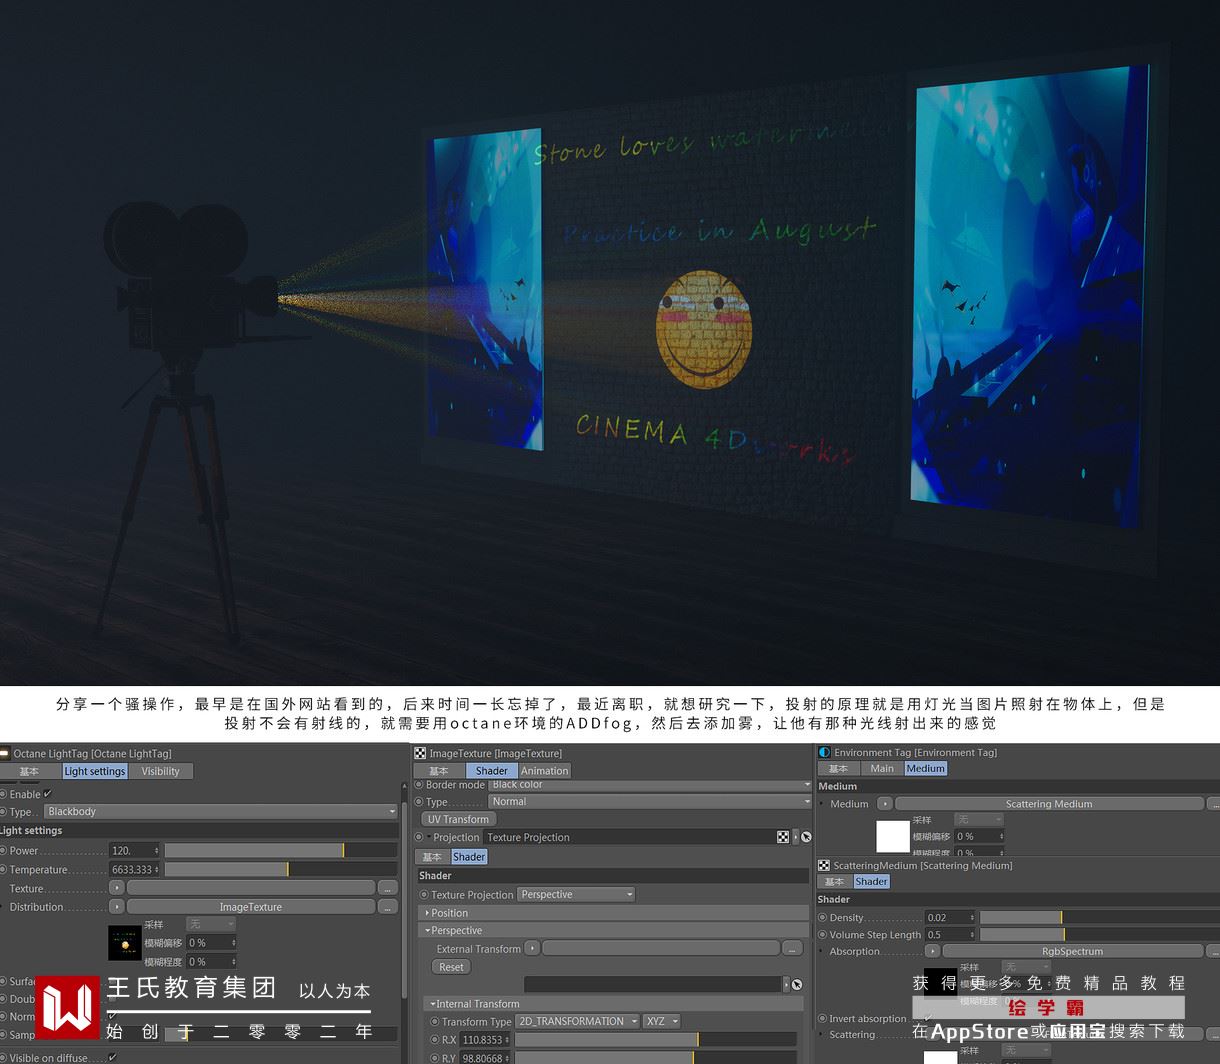This screenshot has height=1064, width=1220.
Task: Open the 2D_TRANSFORMATION dropdown
Action: point(577,1022)
